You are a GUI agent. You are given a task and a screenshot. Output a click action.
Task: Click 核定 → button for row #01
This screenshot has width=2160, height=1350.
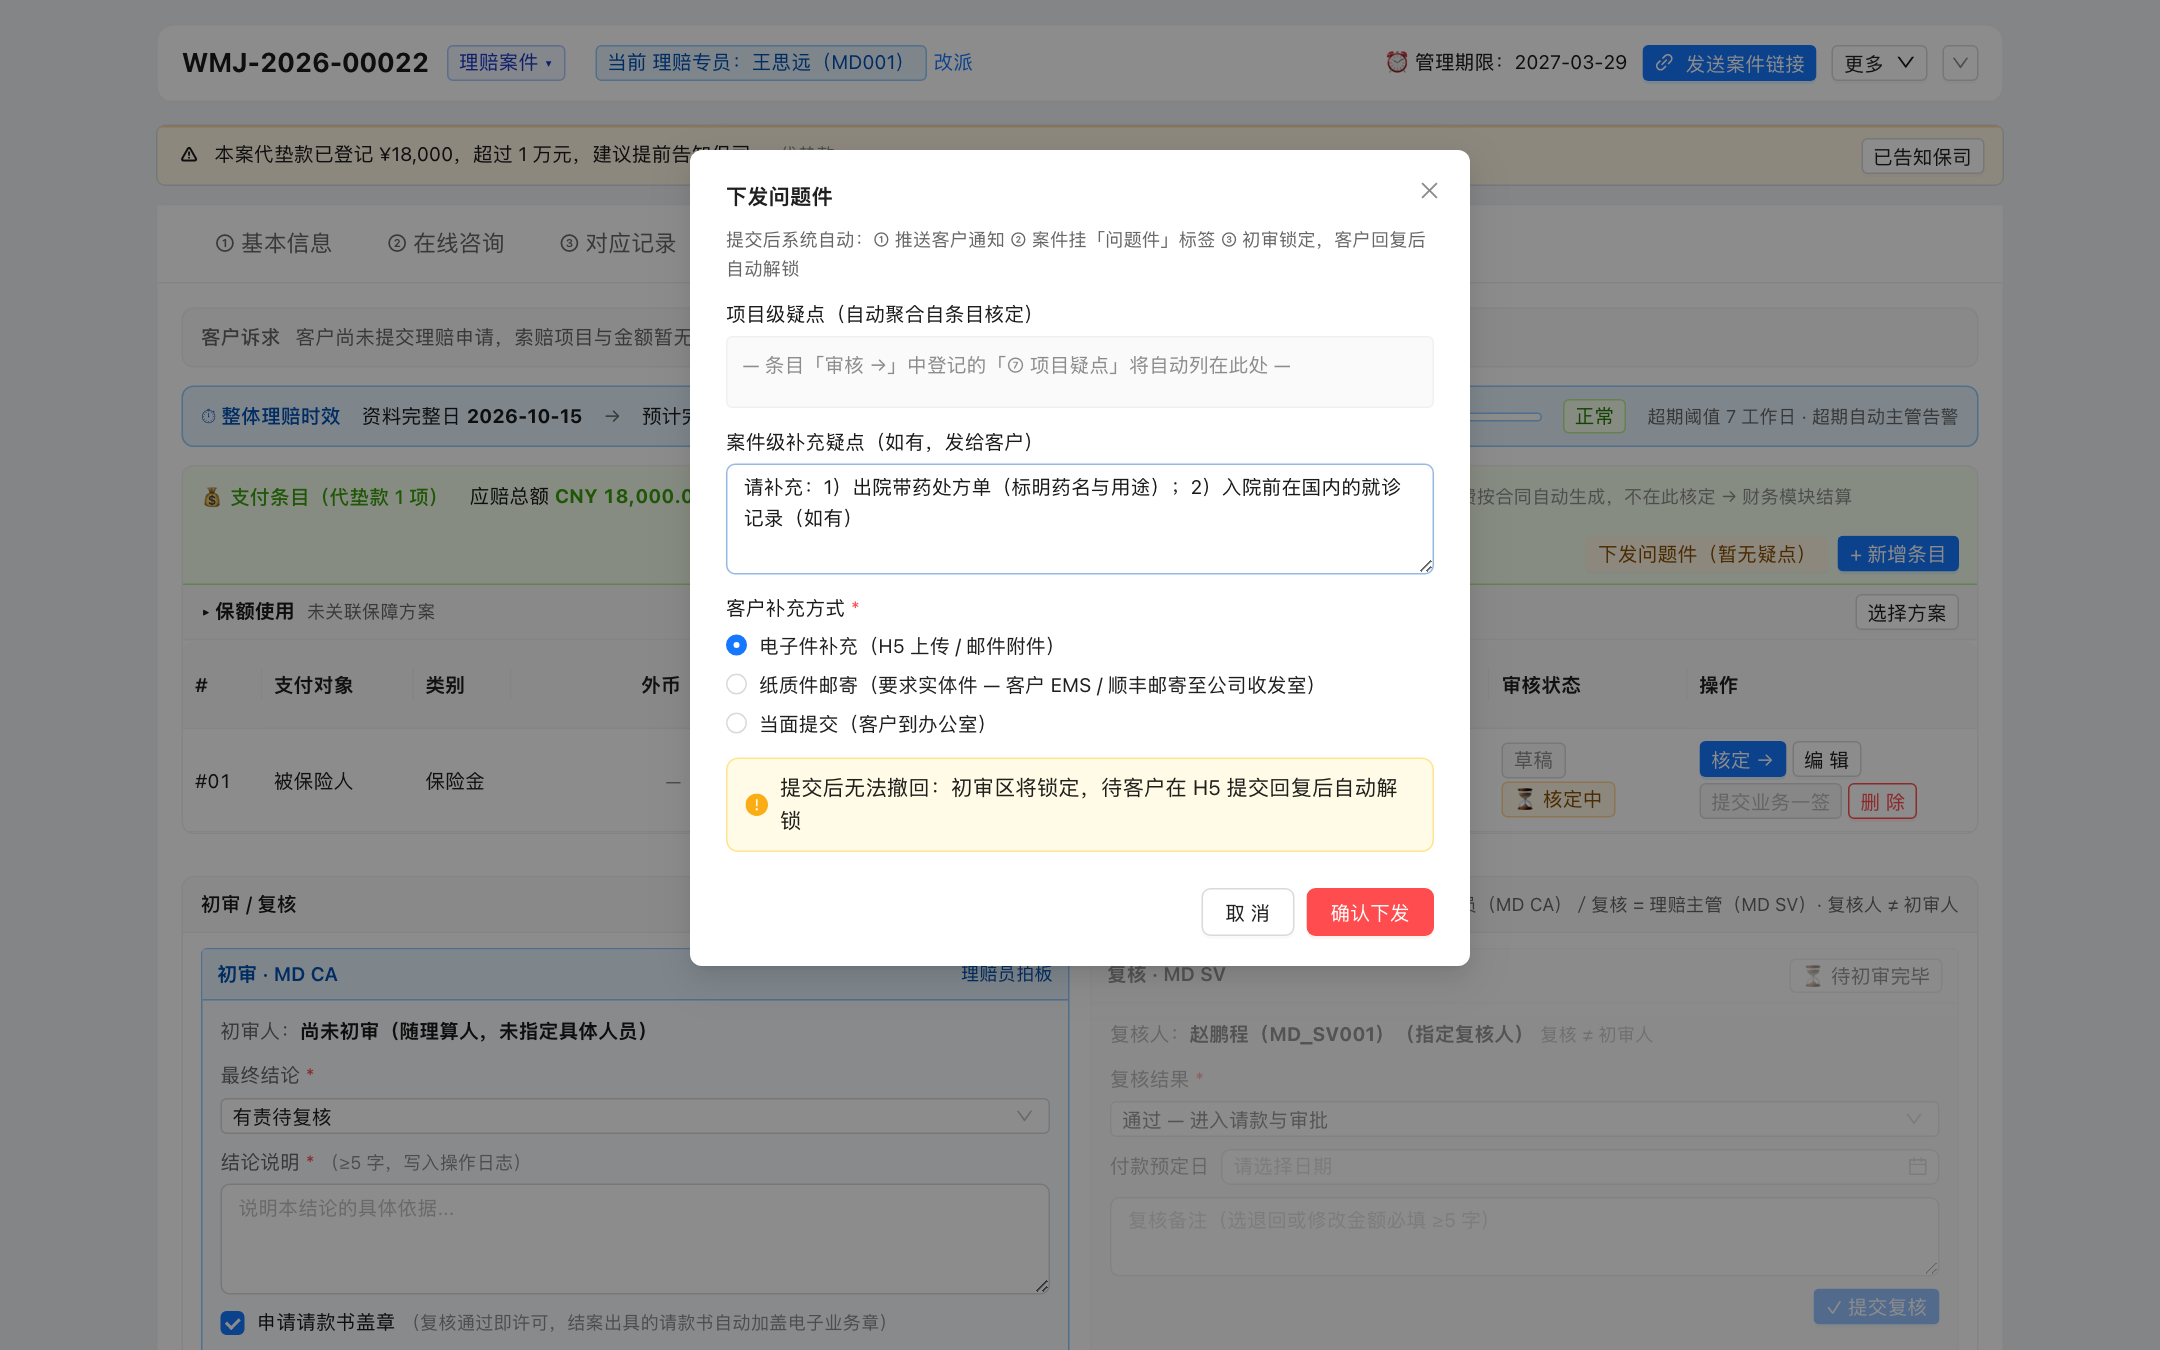click(x=1742, y=759)
